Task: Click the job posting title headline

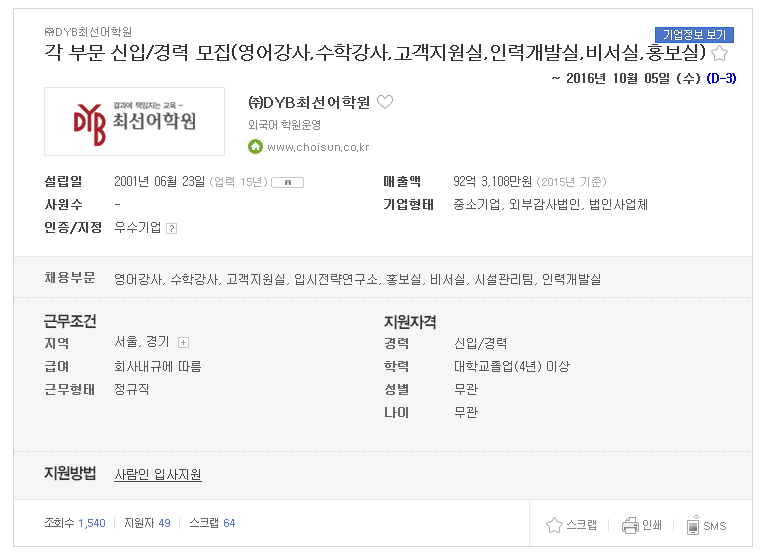Action: [x=375, y=52]
